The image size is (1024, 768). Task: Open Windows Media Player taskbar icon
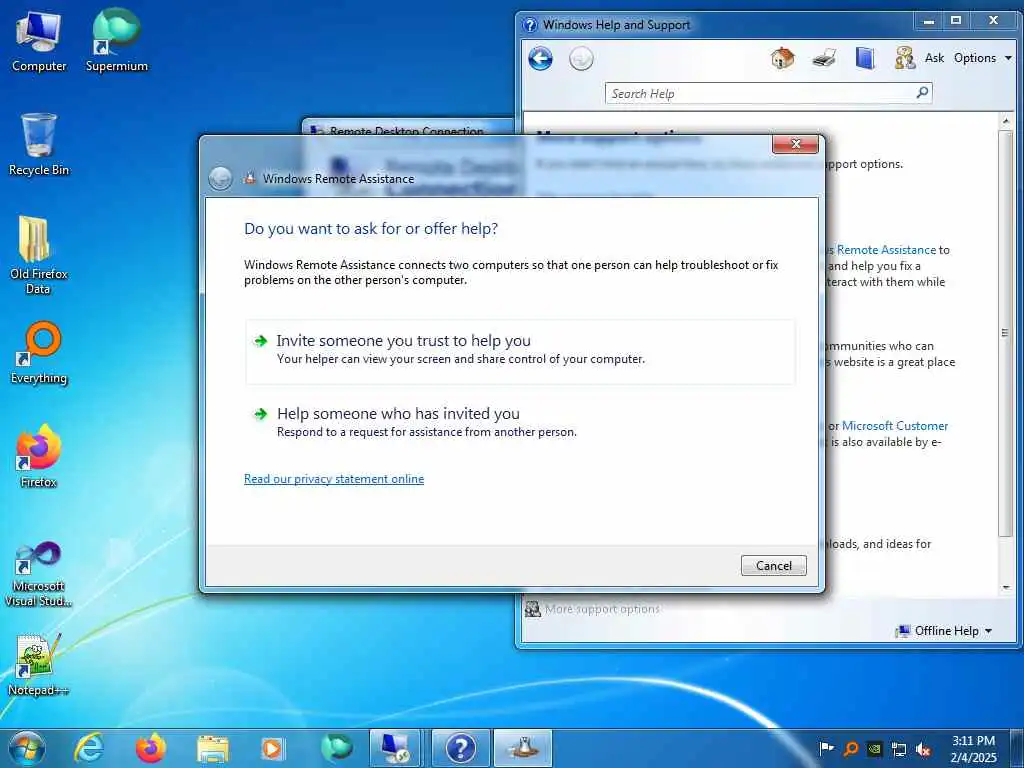pos(272,748)
